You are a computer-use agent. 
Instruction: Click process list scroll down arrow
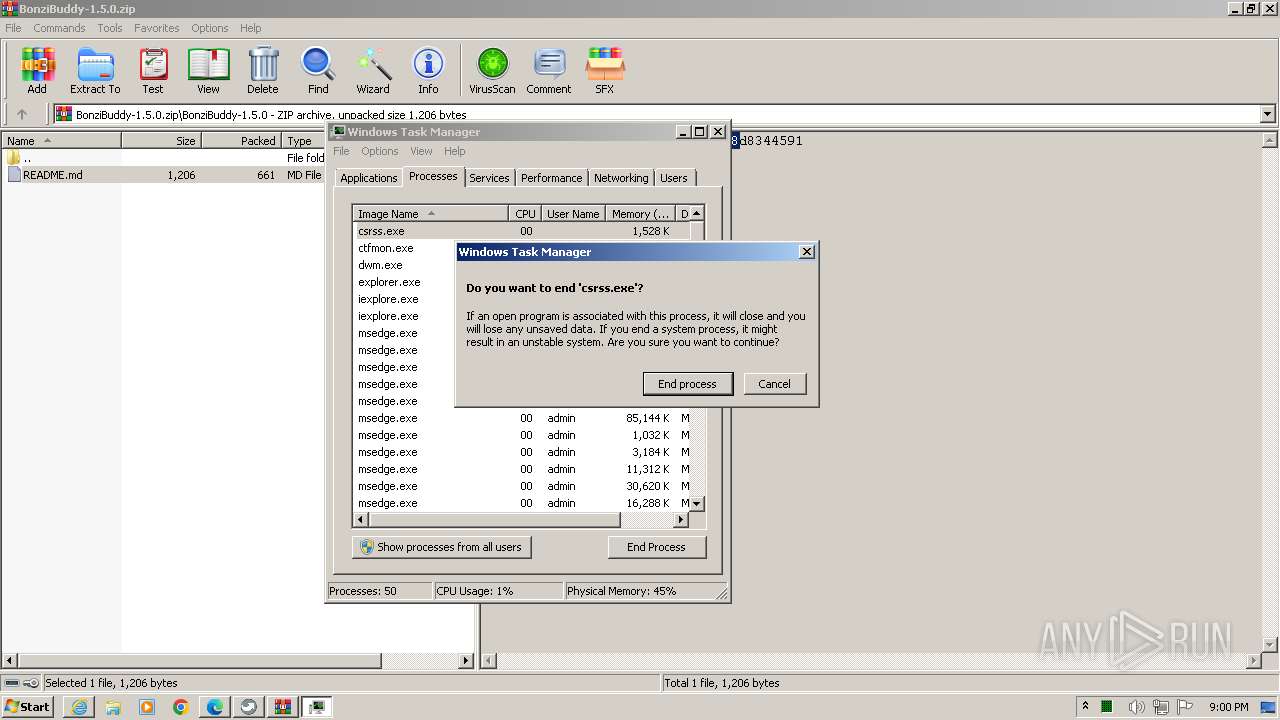point(697,504)
